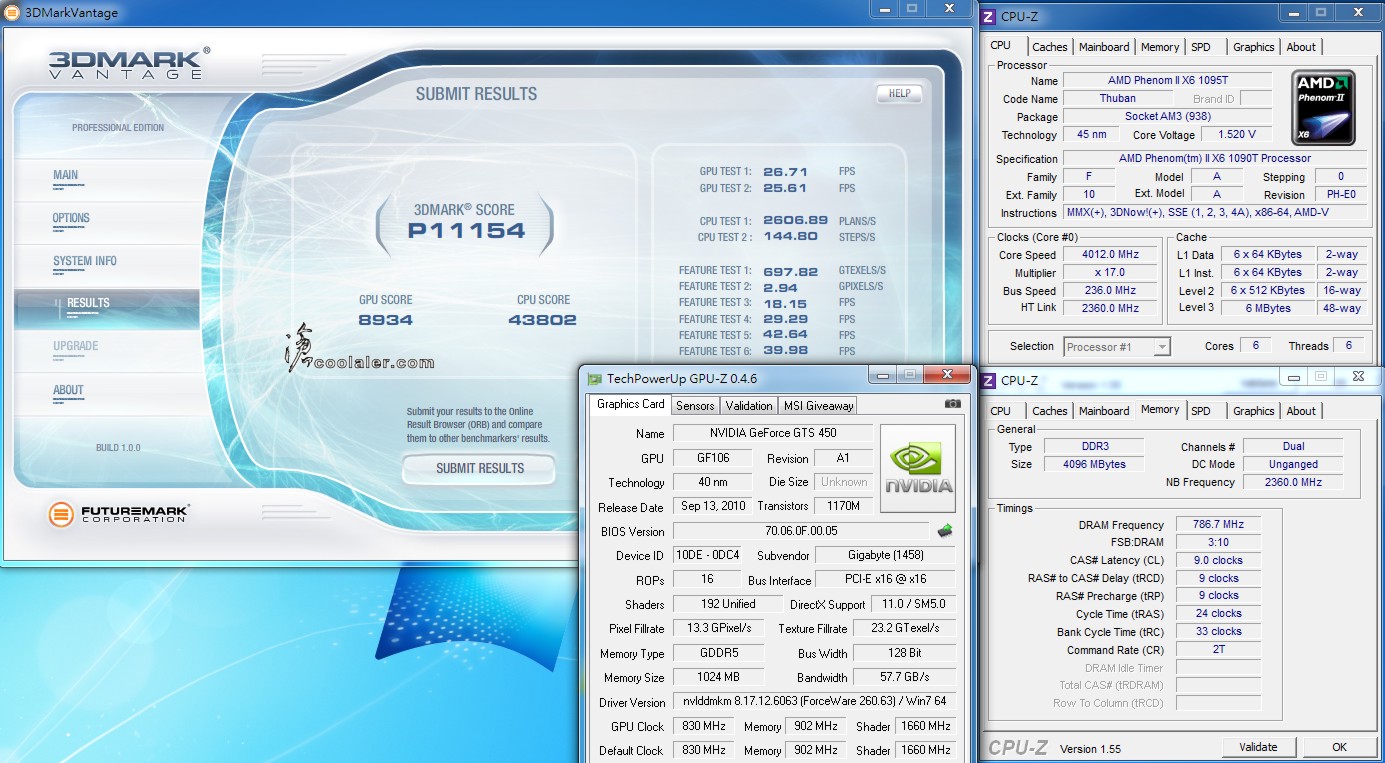Switch to Mainboard tab in top CPU-Z

pyautogui.click(x=1104, y=47)
